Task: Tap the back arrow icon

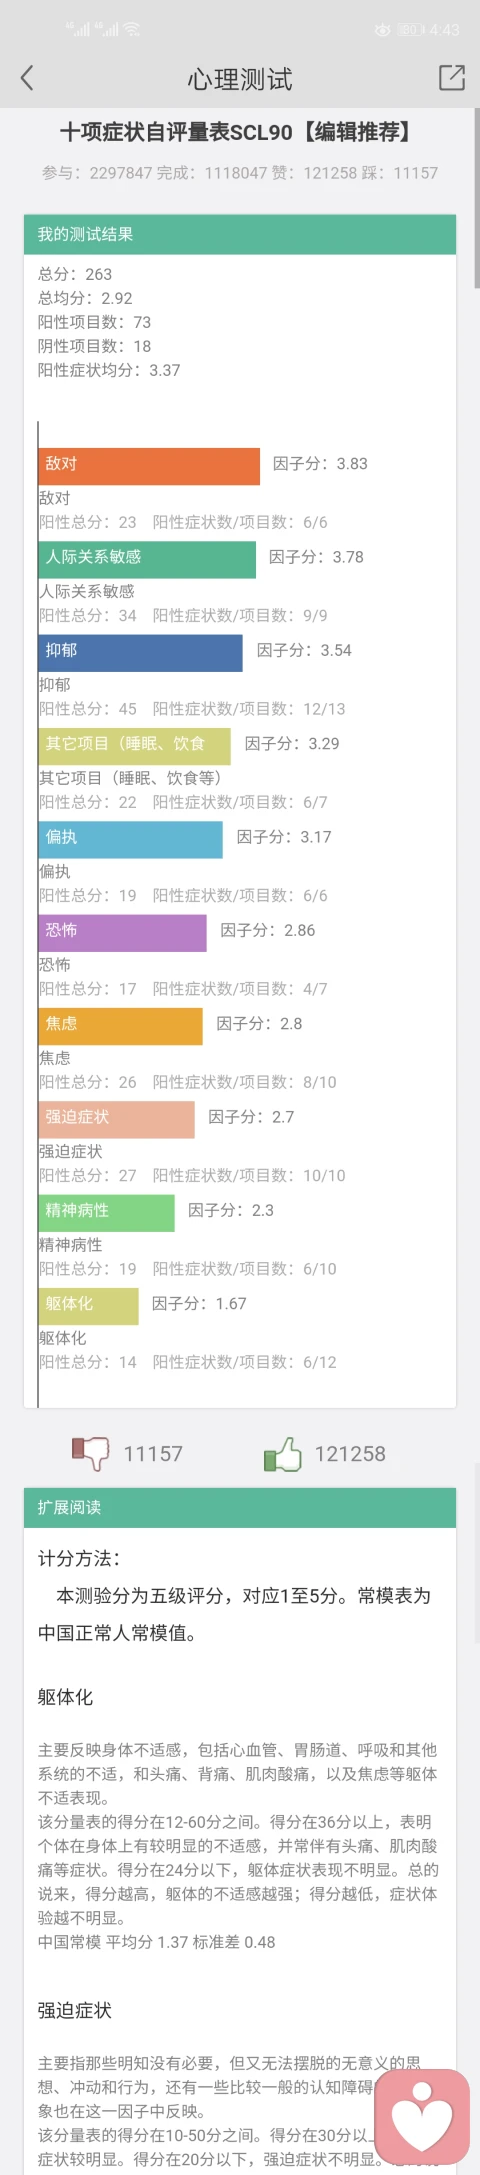Action: point(27,78)
